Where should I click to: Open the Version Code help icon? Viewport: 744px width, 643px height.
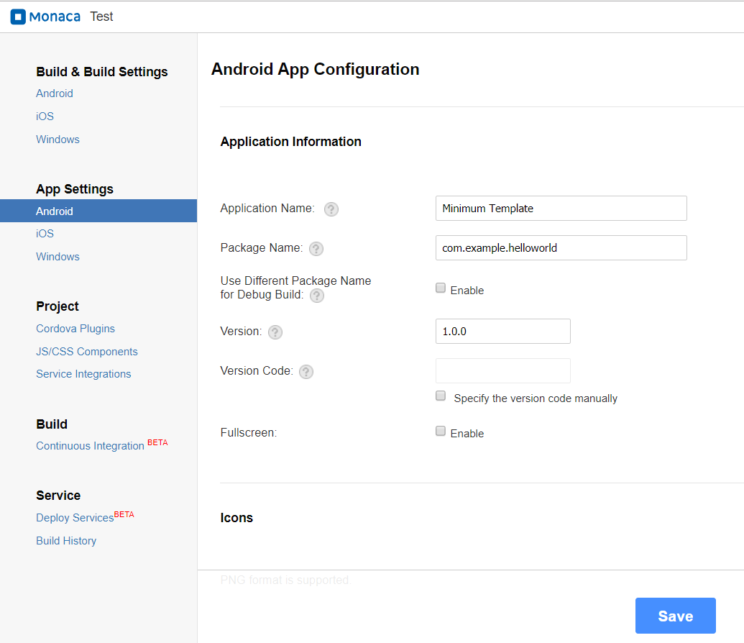click(x=306, y=372)
